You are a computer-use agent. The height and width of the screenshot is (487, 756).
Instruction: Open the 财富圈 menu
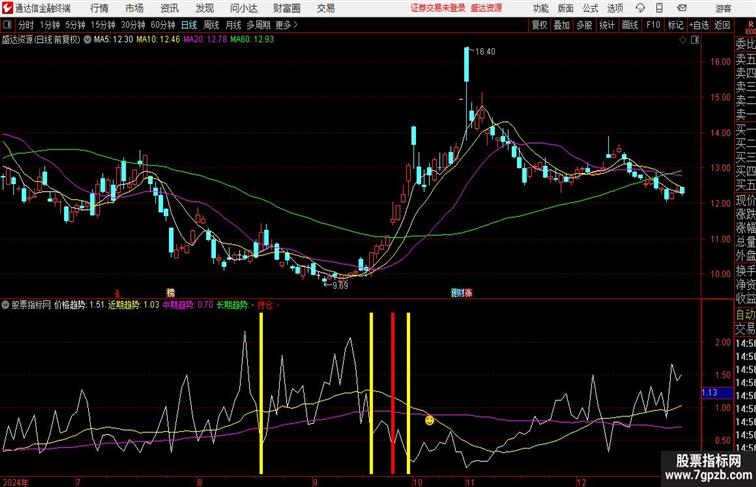[286, 8]
